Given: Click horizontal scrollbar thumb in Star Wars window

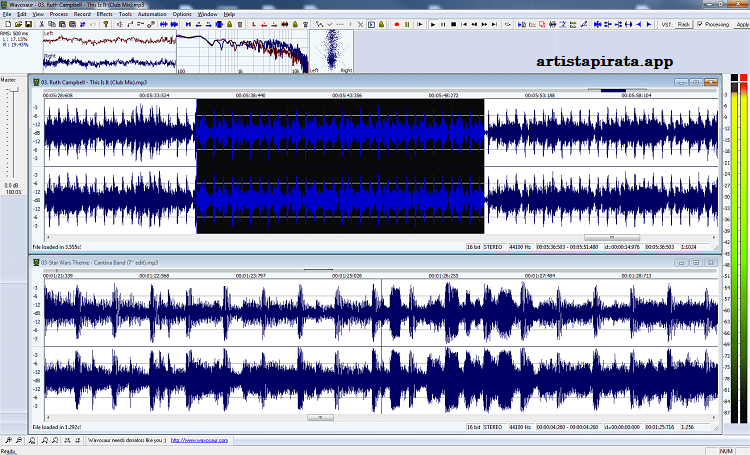Looking at the screenshot, I should [320, 418].
